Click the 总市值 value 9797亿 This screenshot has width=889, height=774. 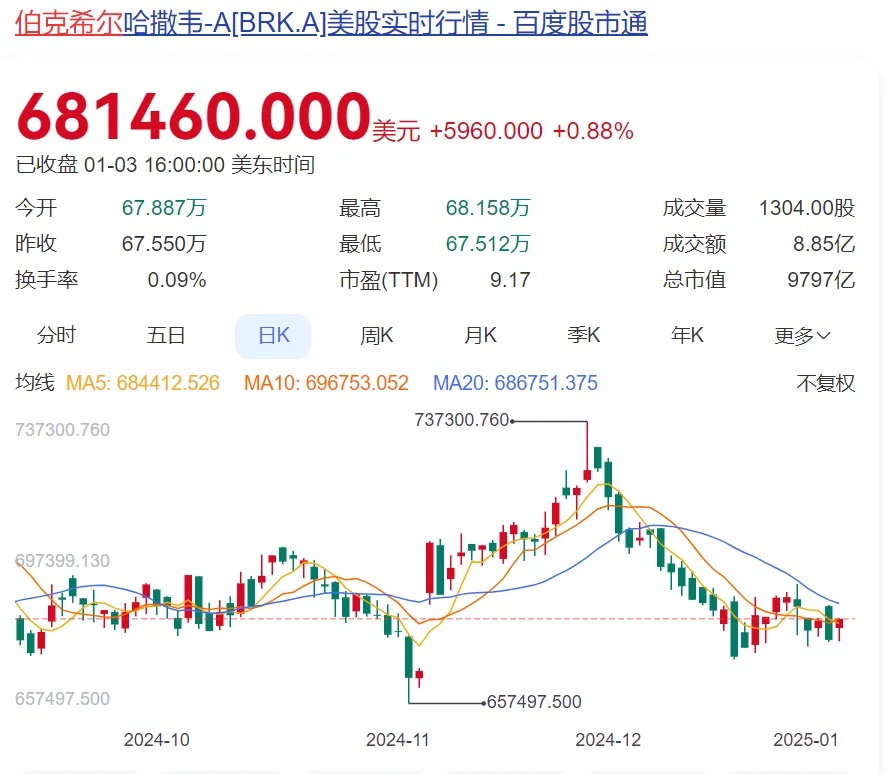pos(821,280)
